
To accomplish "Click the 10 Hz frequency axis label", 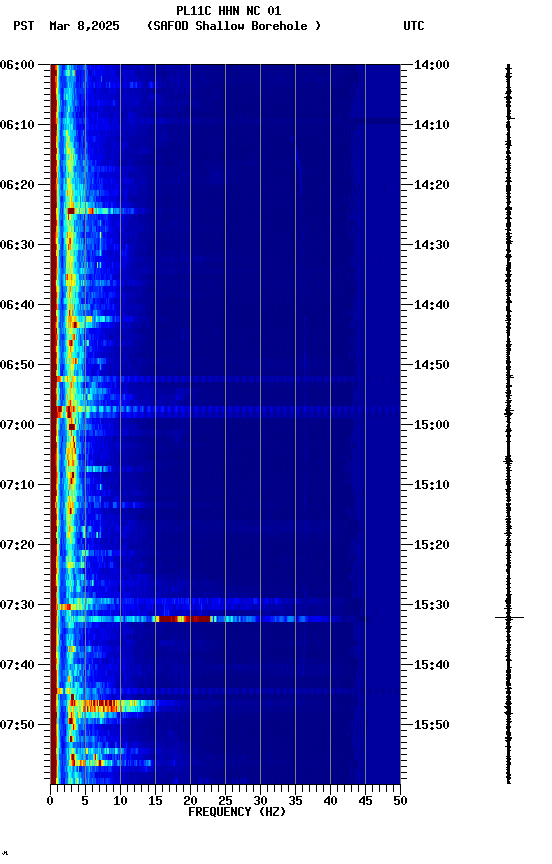I will (x=121, y=801).
